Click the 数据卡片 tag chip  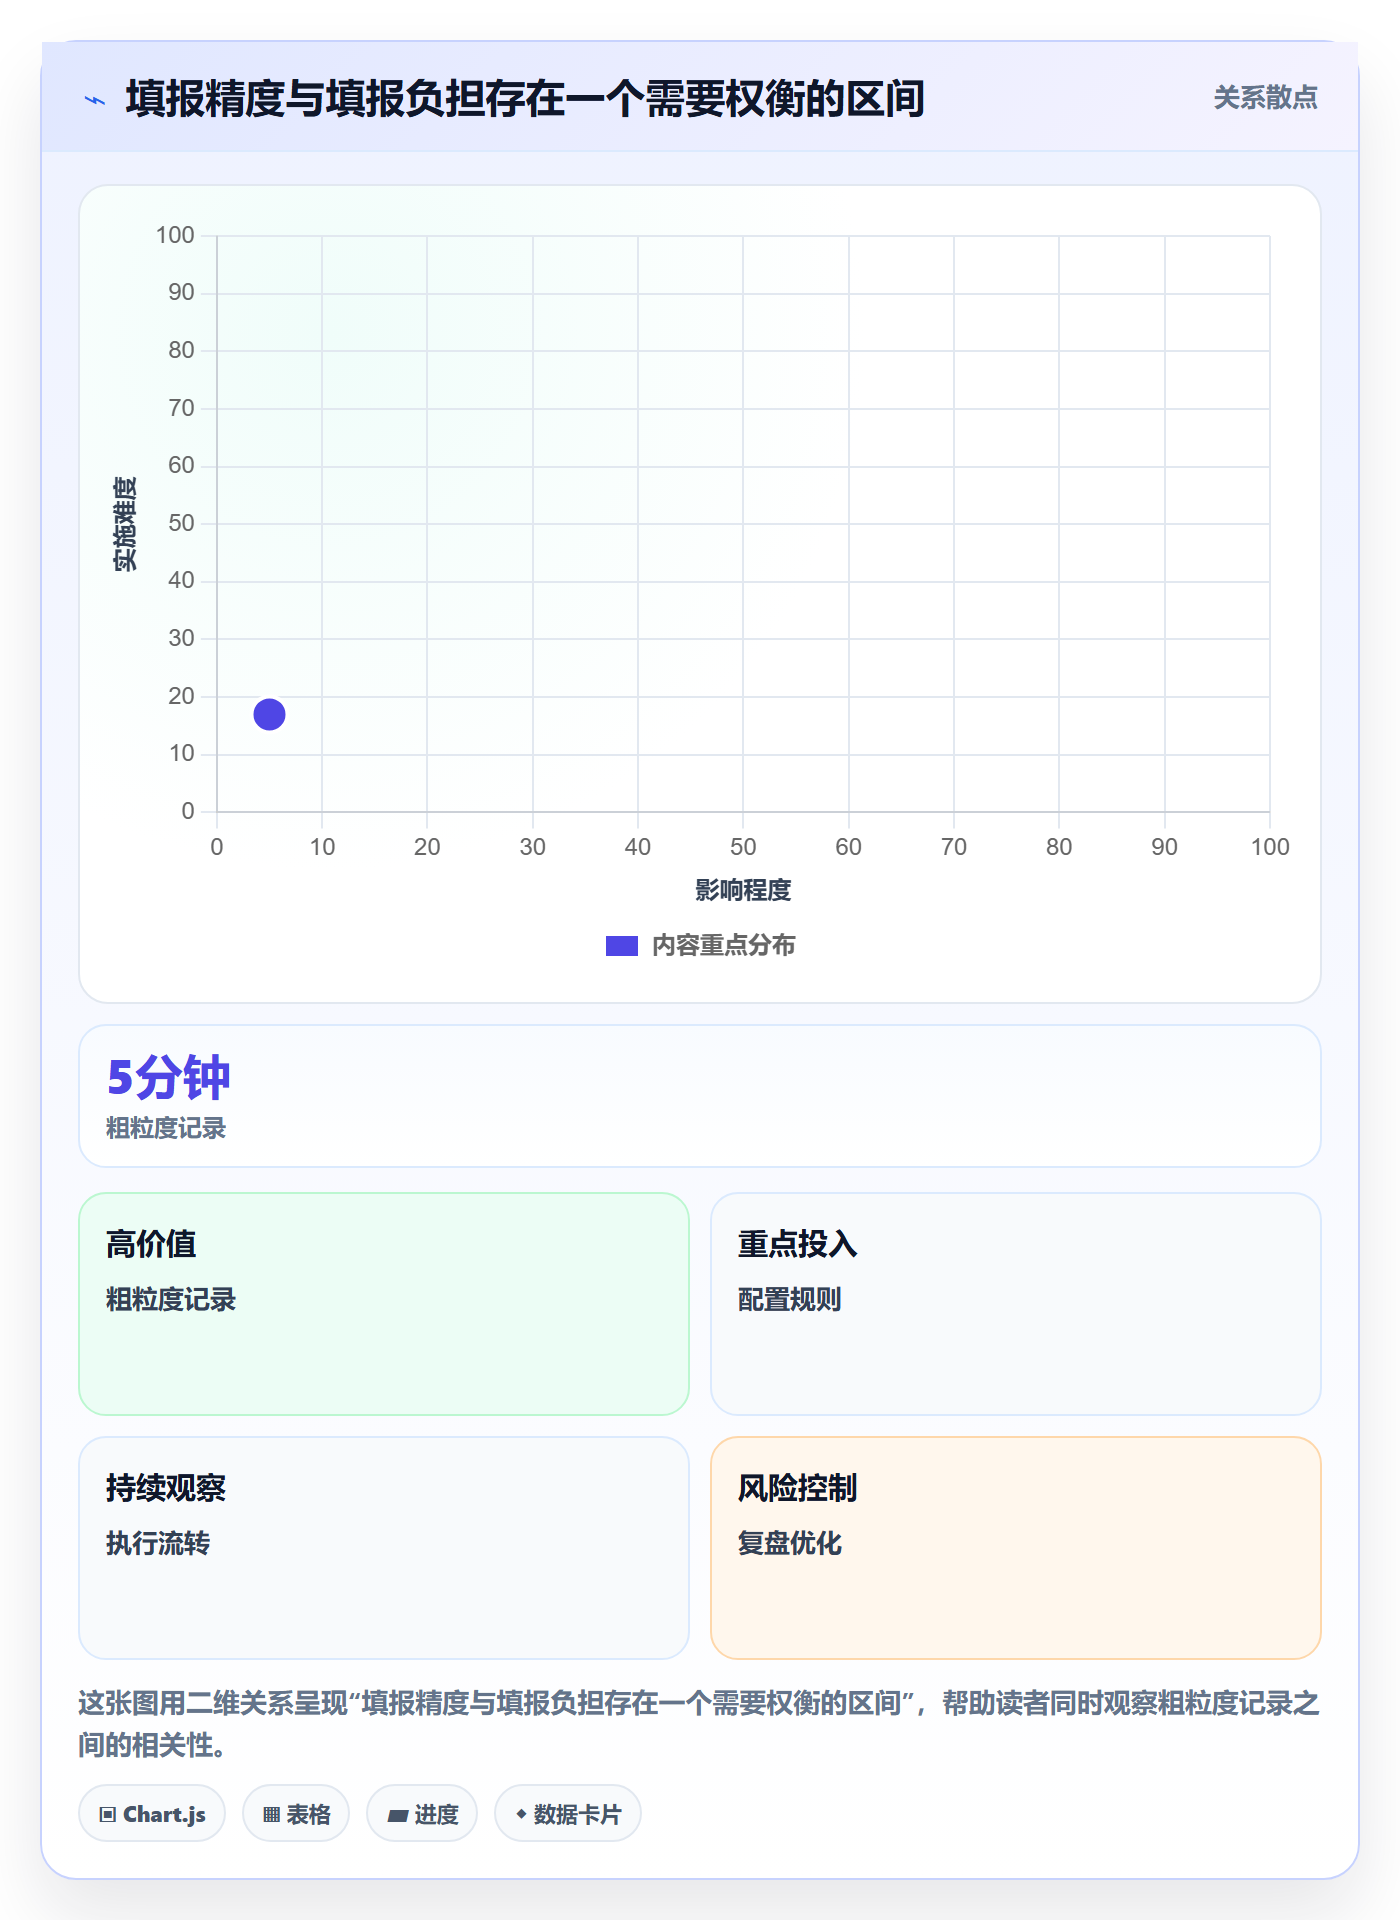click(568, 1813)
